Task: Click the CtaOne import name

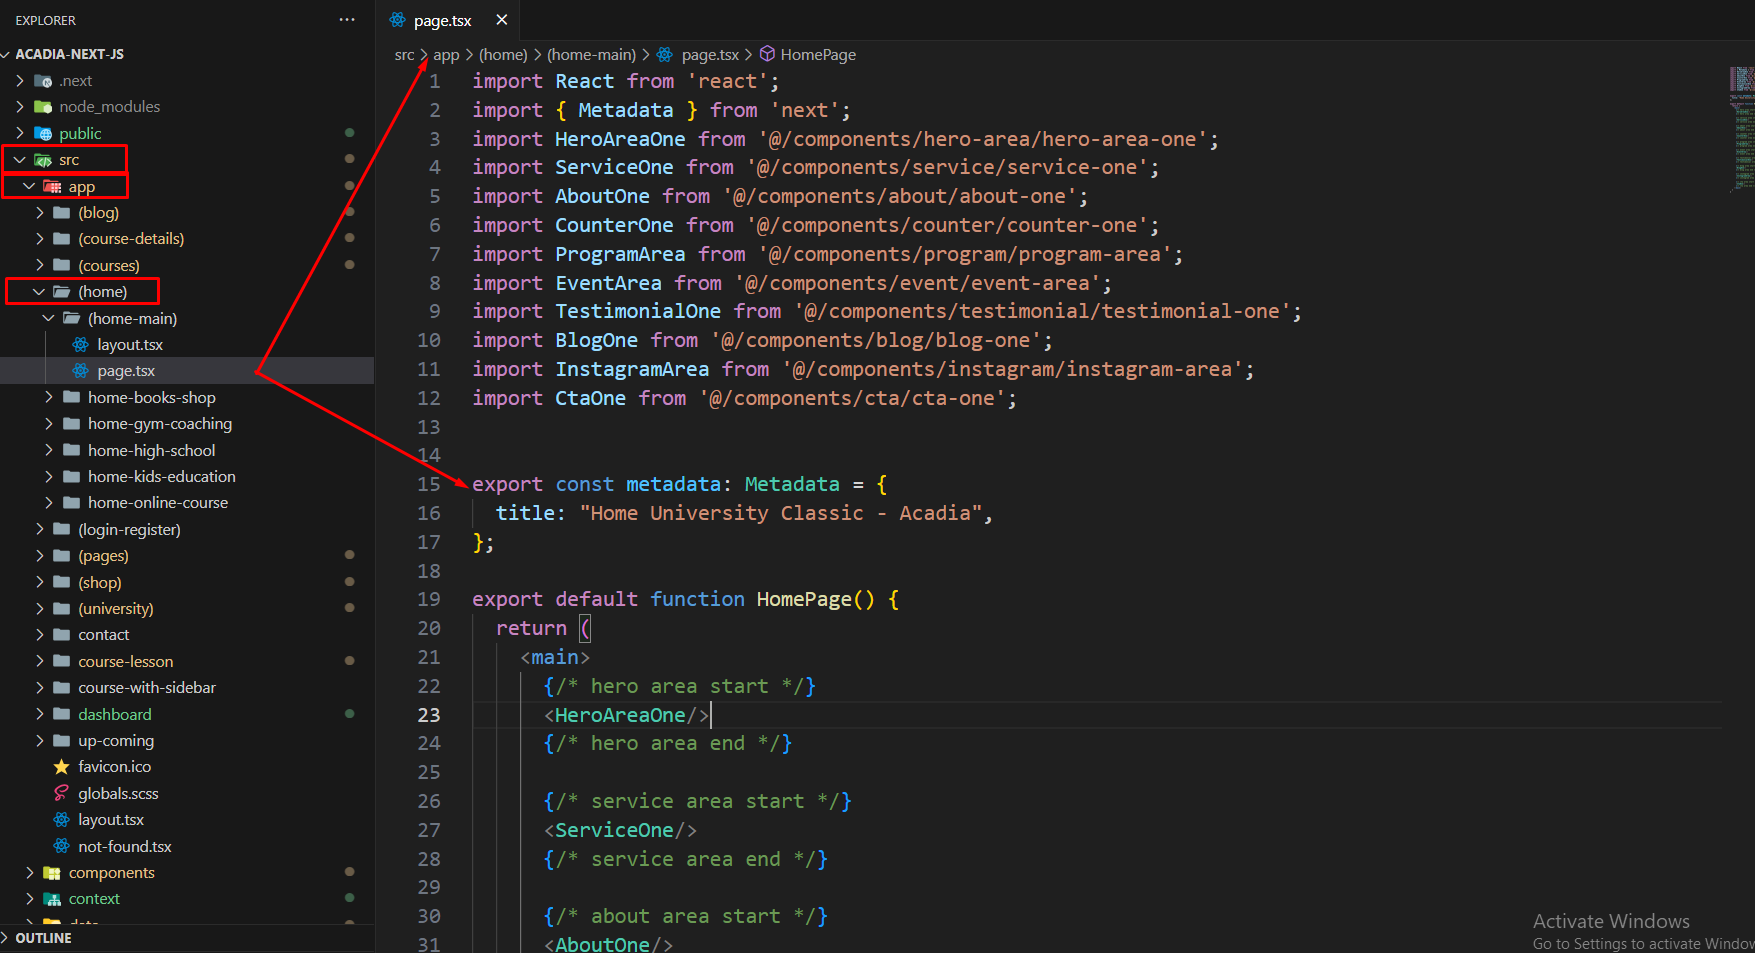Action: click(590, 398)
